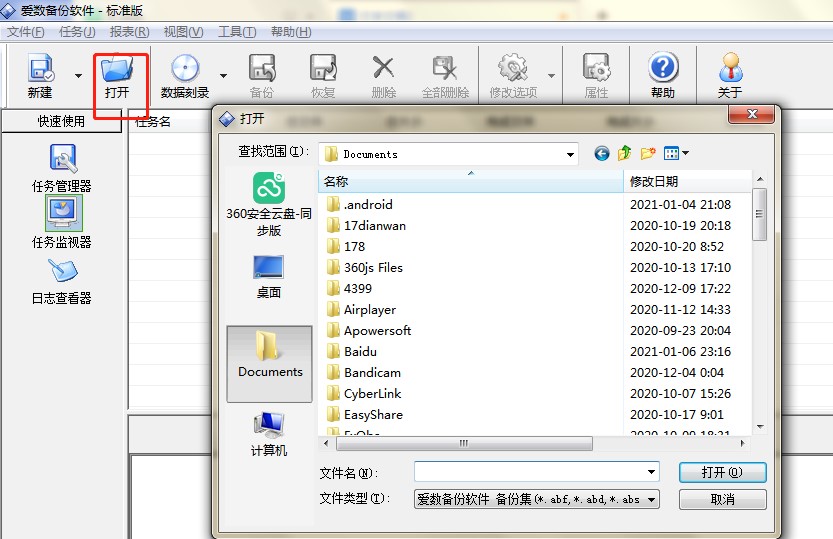Click the up one level folder icon
This screenshot has width=833, height=539.
[625, 153]
